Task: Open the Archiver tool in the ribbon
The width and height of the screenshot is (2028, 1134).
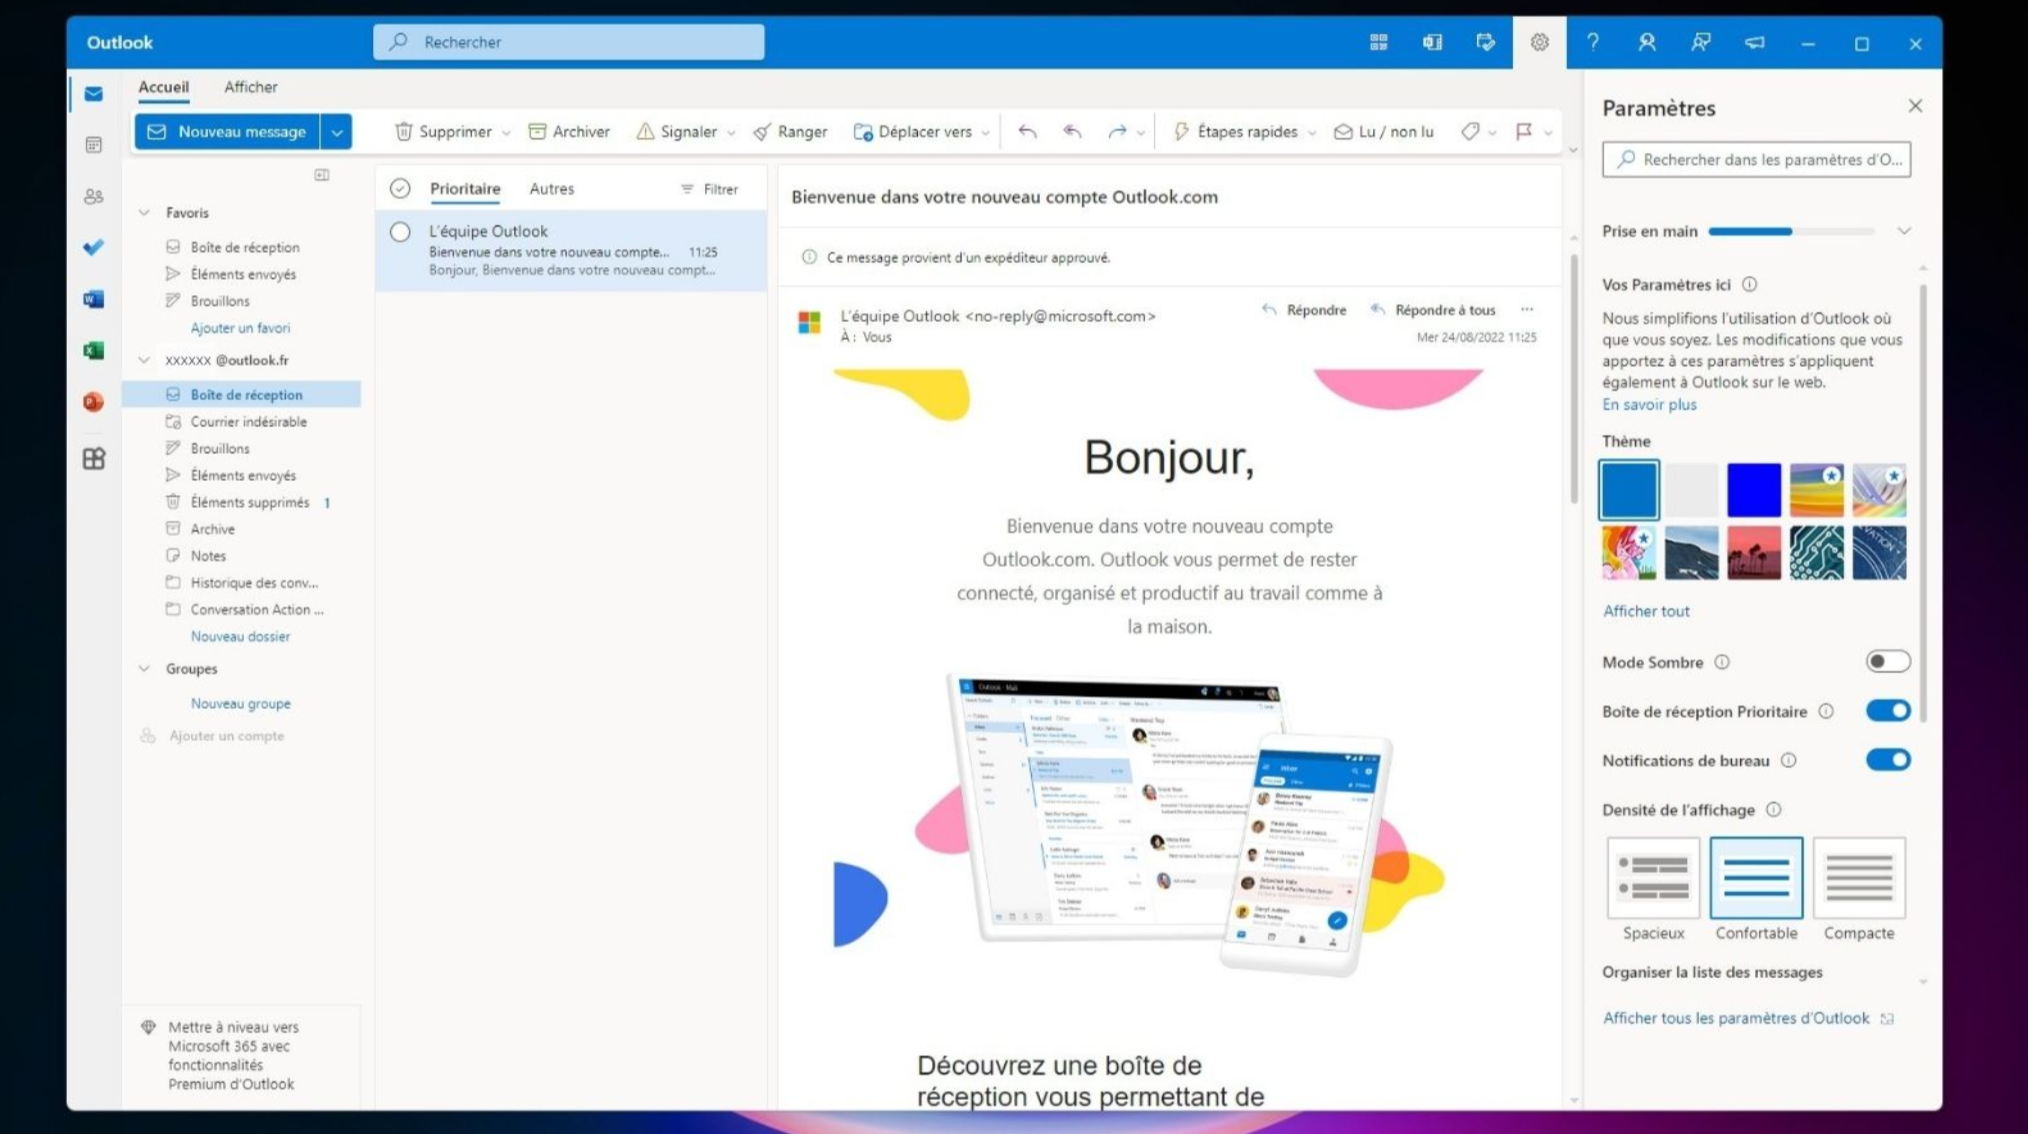Action: (x=568, y=131)
